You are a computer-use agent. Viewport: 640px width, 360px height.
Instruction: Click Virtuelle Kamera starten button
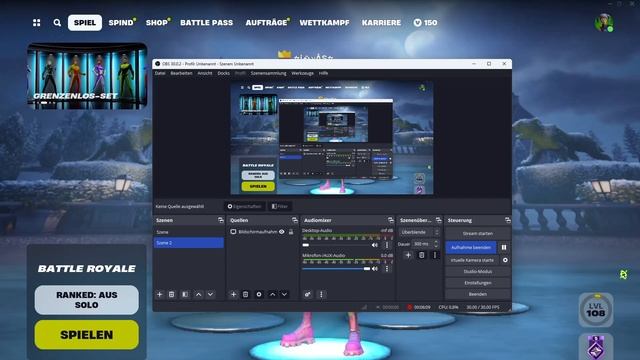pyautogui.click(x=472, y=260)
